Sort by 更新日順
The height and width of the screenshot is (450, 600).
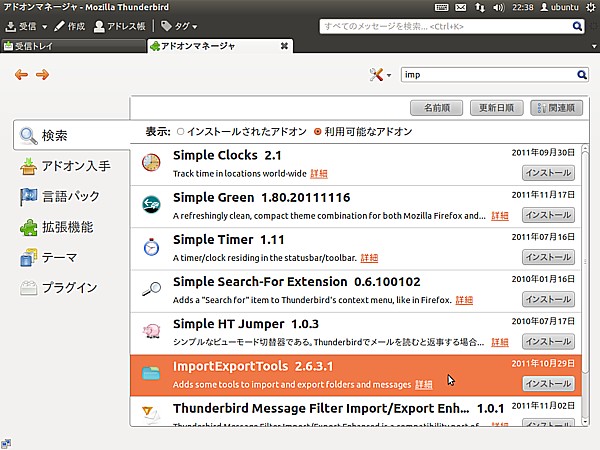tap(496, 108)
